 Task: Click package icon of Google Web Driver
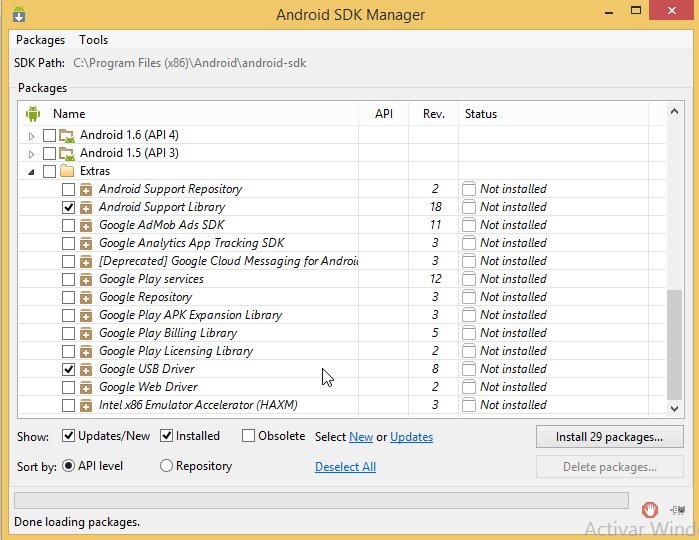[86, 387]
